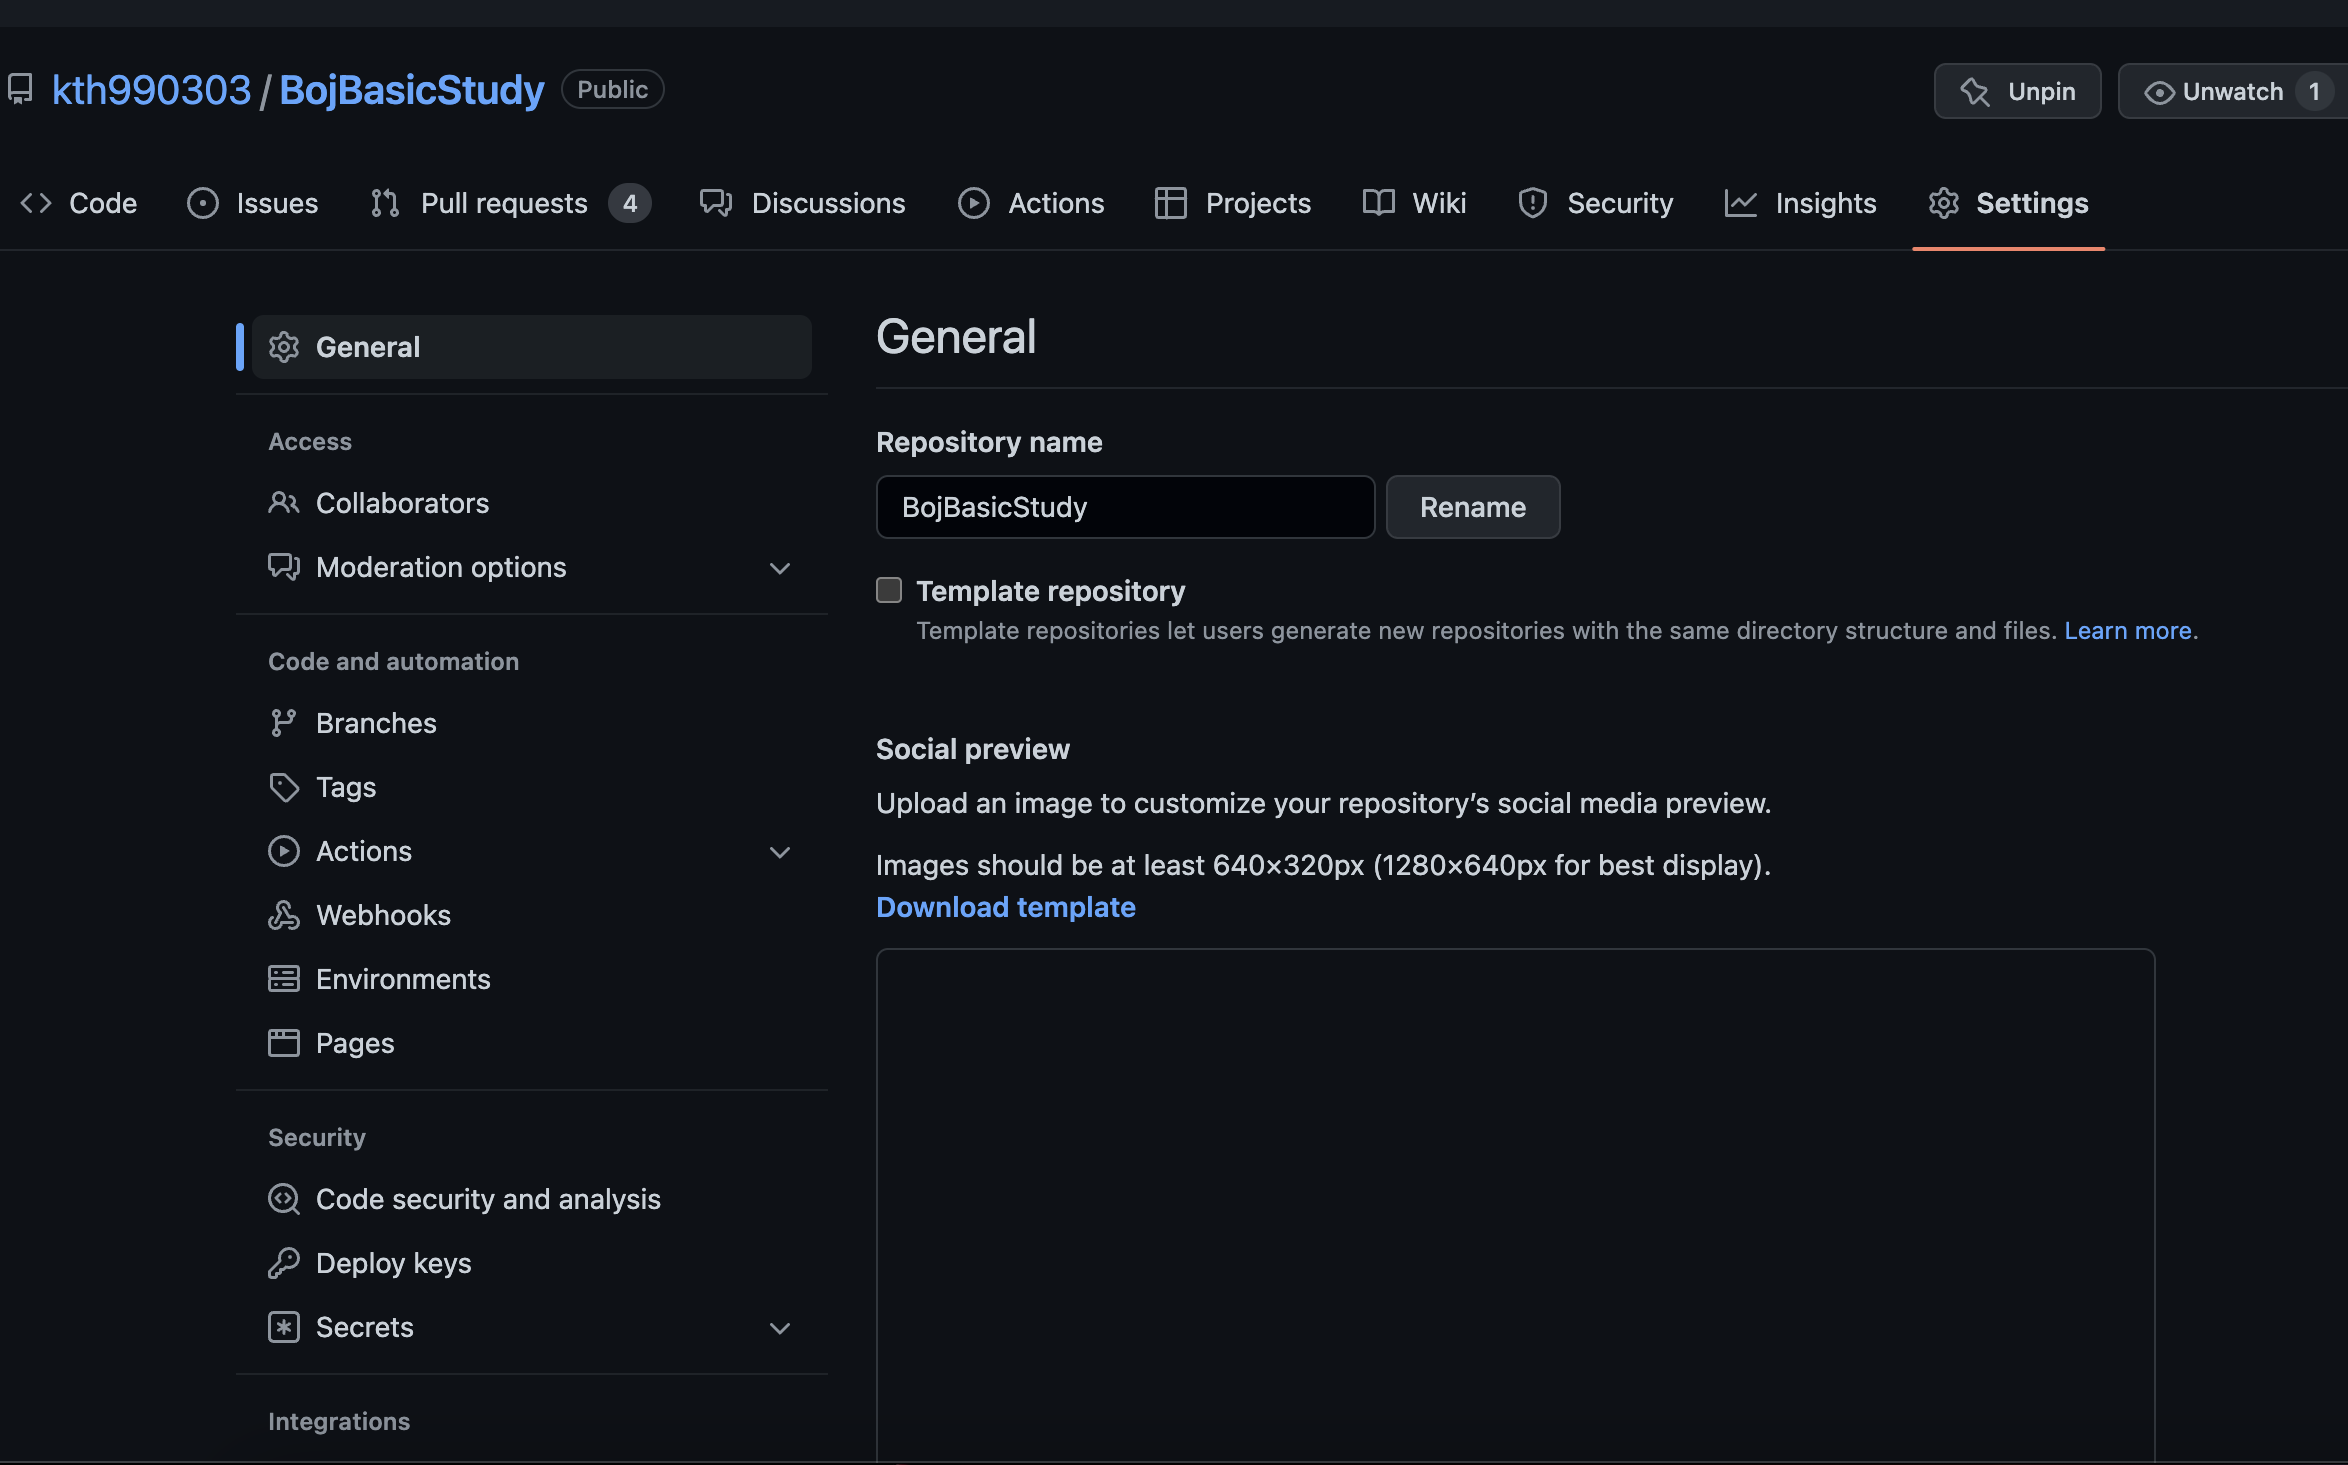
Task: Open the kth990303 owner profile link
Action: click(151, 90)
